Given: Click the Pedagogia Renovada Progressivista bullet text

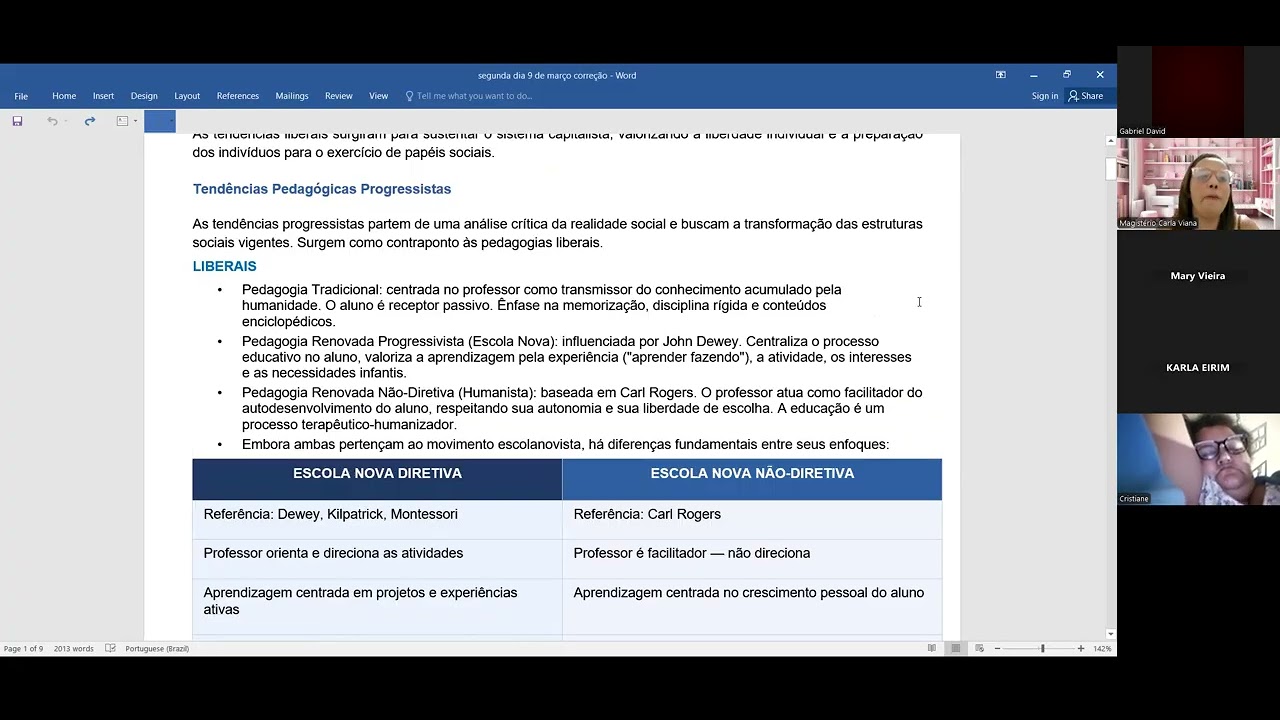Looking at the screenshot, I should pos(577,357).
